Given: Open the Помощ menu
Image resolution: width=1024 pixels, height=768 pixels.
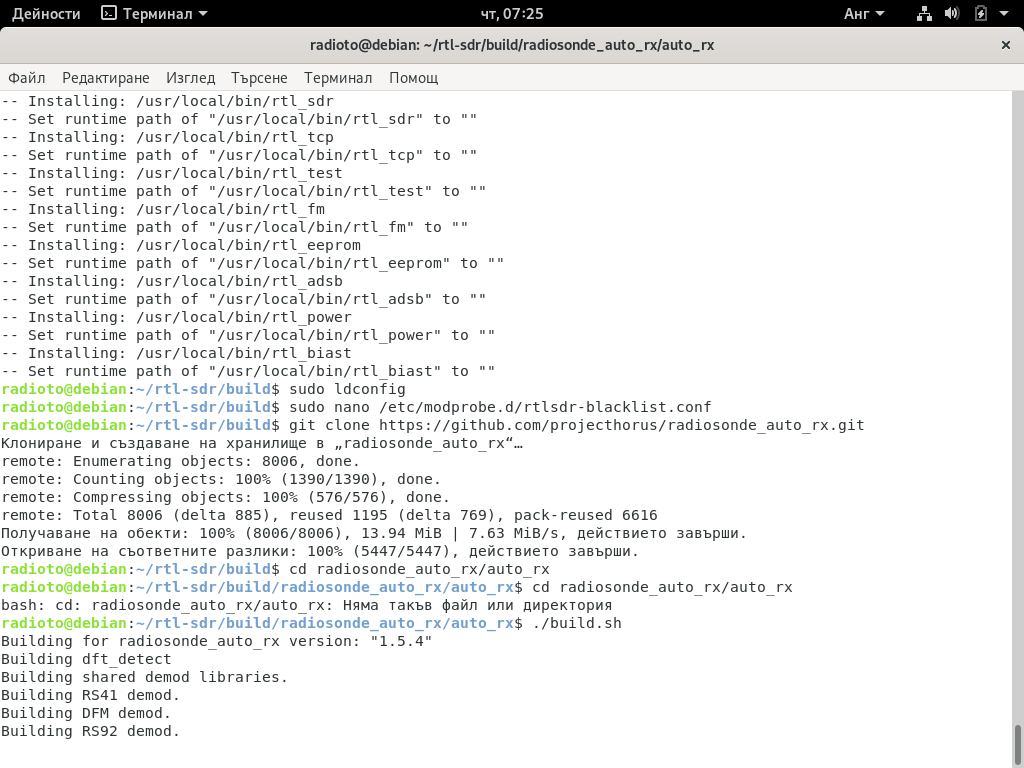Looking at the screenshot, I should pyautogui.click(x=413, y=78).
